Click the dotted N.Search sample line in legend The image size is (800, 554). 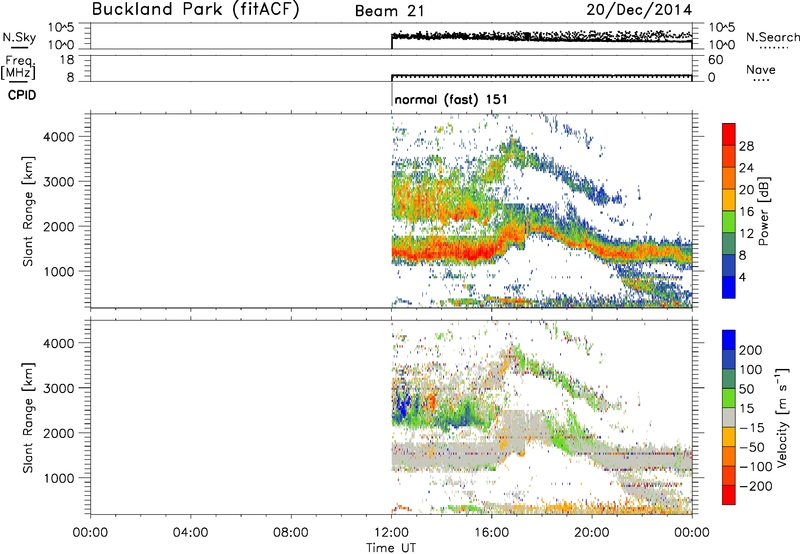pyautogui.click(x=773, y=47)
